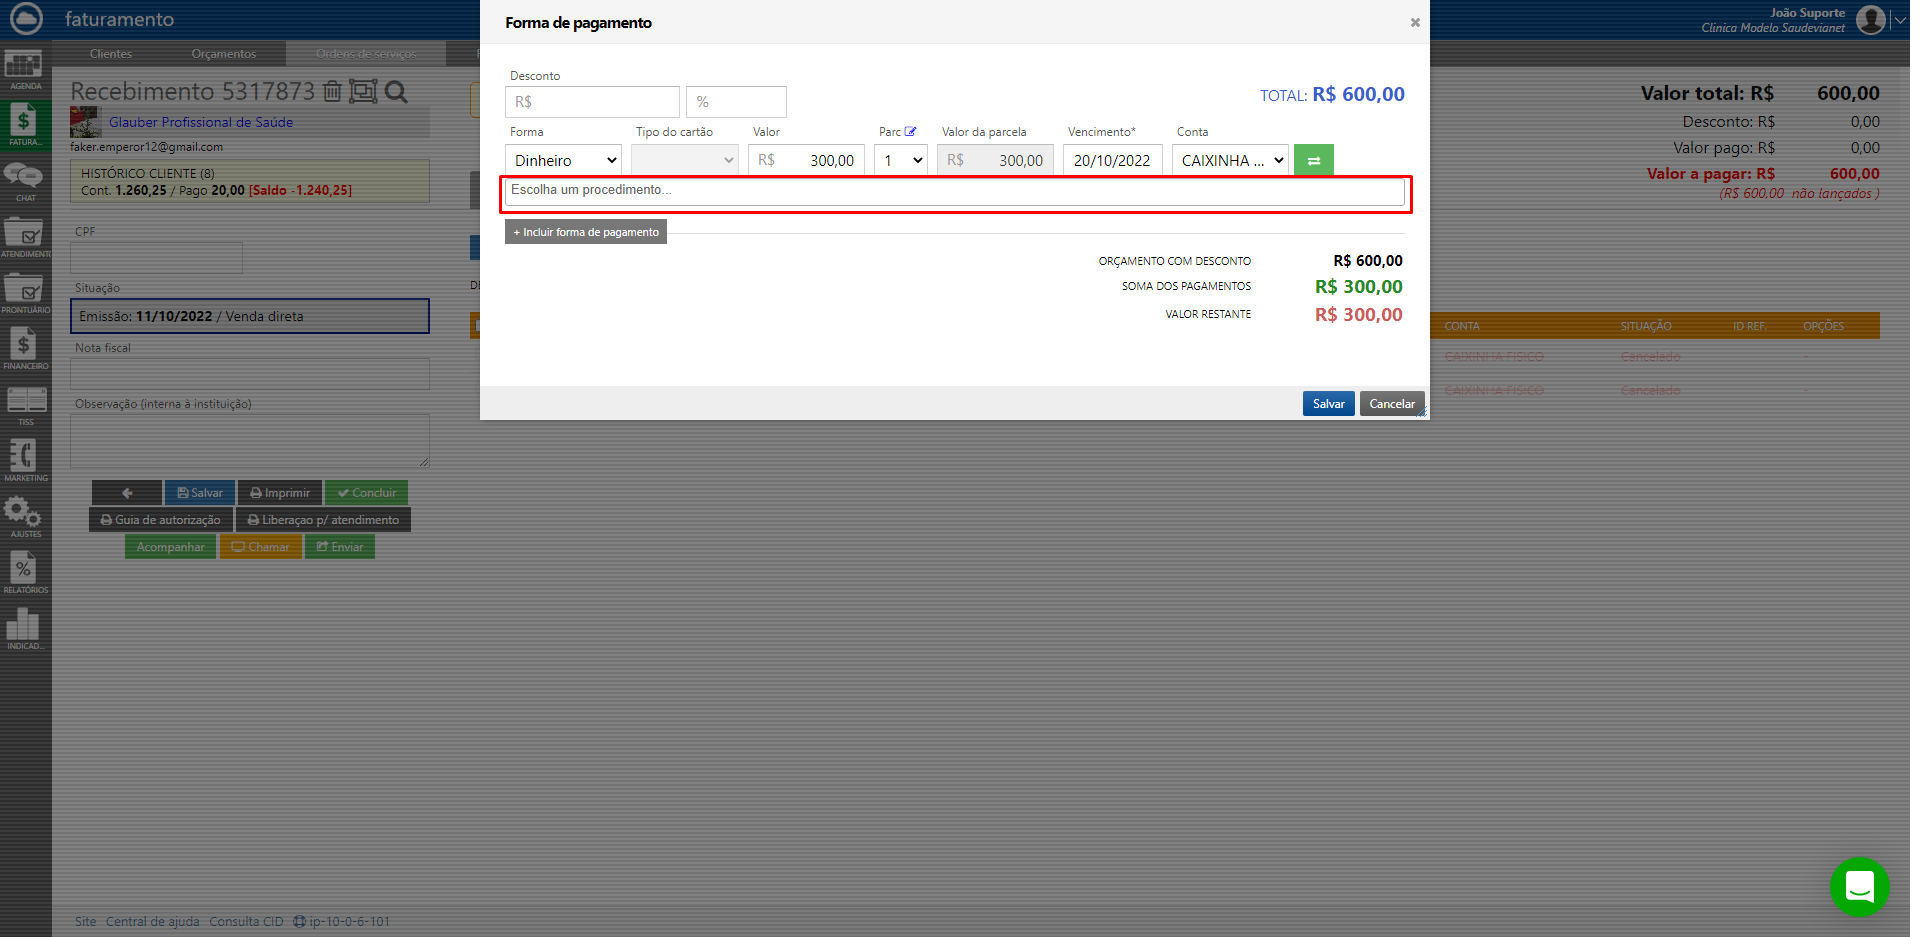Click the back arrow button

[127, 493]
